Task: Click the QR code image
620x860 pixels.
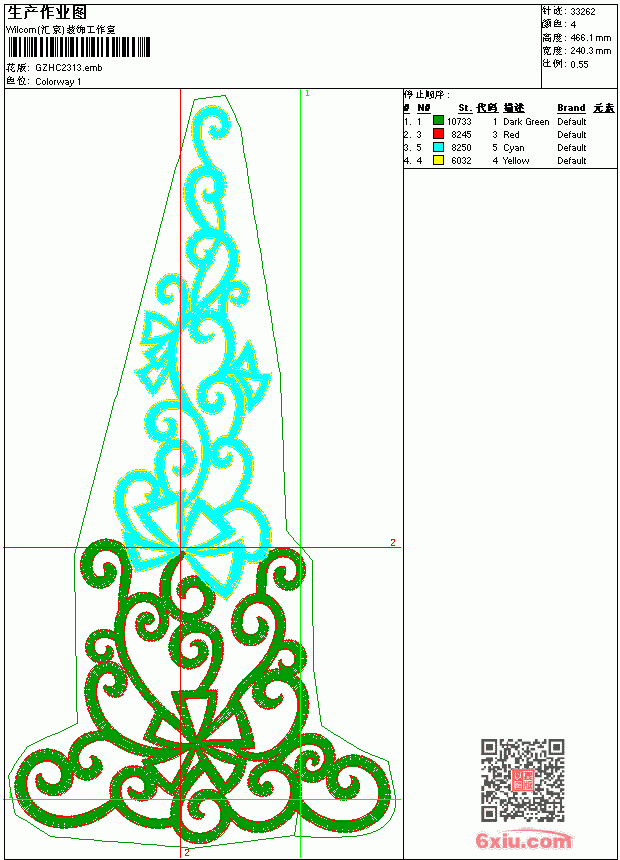Action: tap(523, 780)
